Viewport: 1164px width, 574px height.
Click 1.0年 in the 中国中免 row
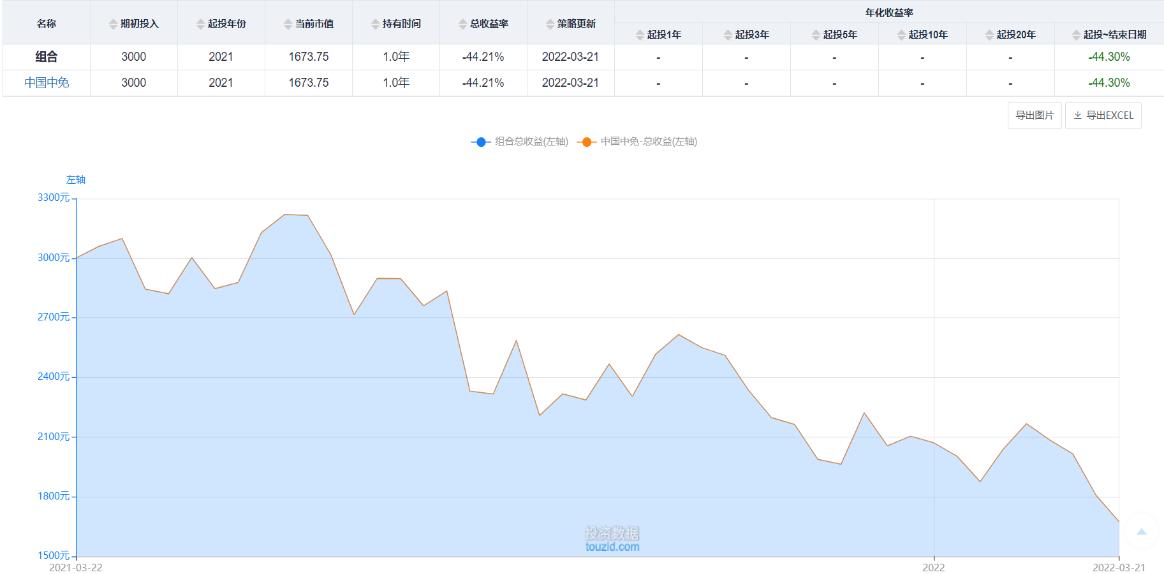coord(396,83)
